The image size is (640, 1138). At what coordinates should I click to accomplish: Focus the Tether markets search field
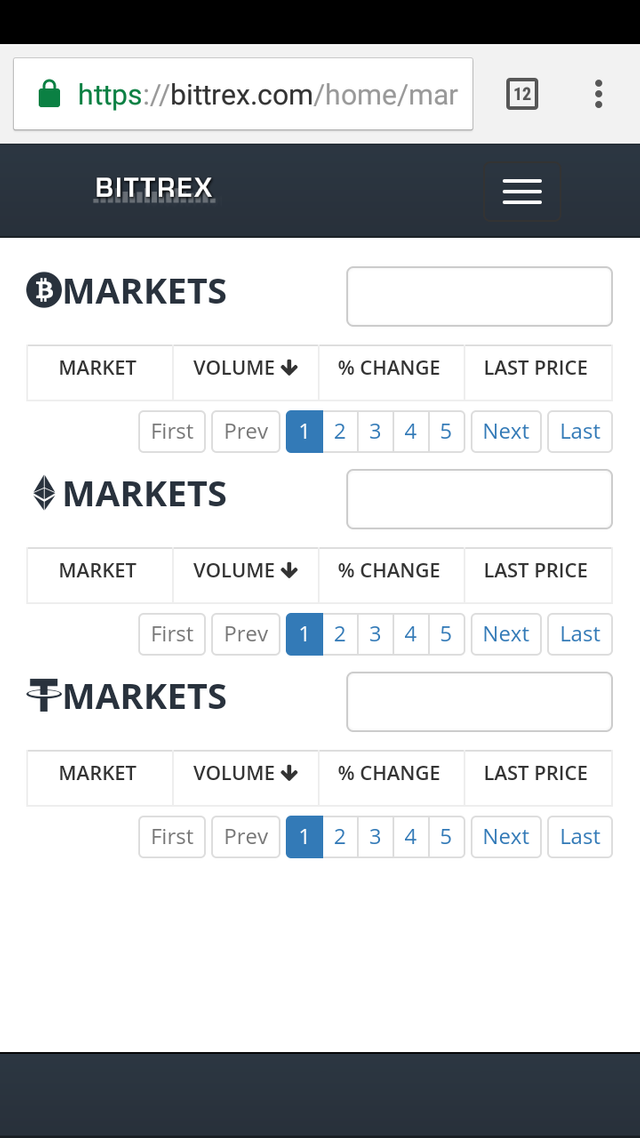tap(479, 701)
